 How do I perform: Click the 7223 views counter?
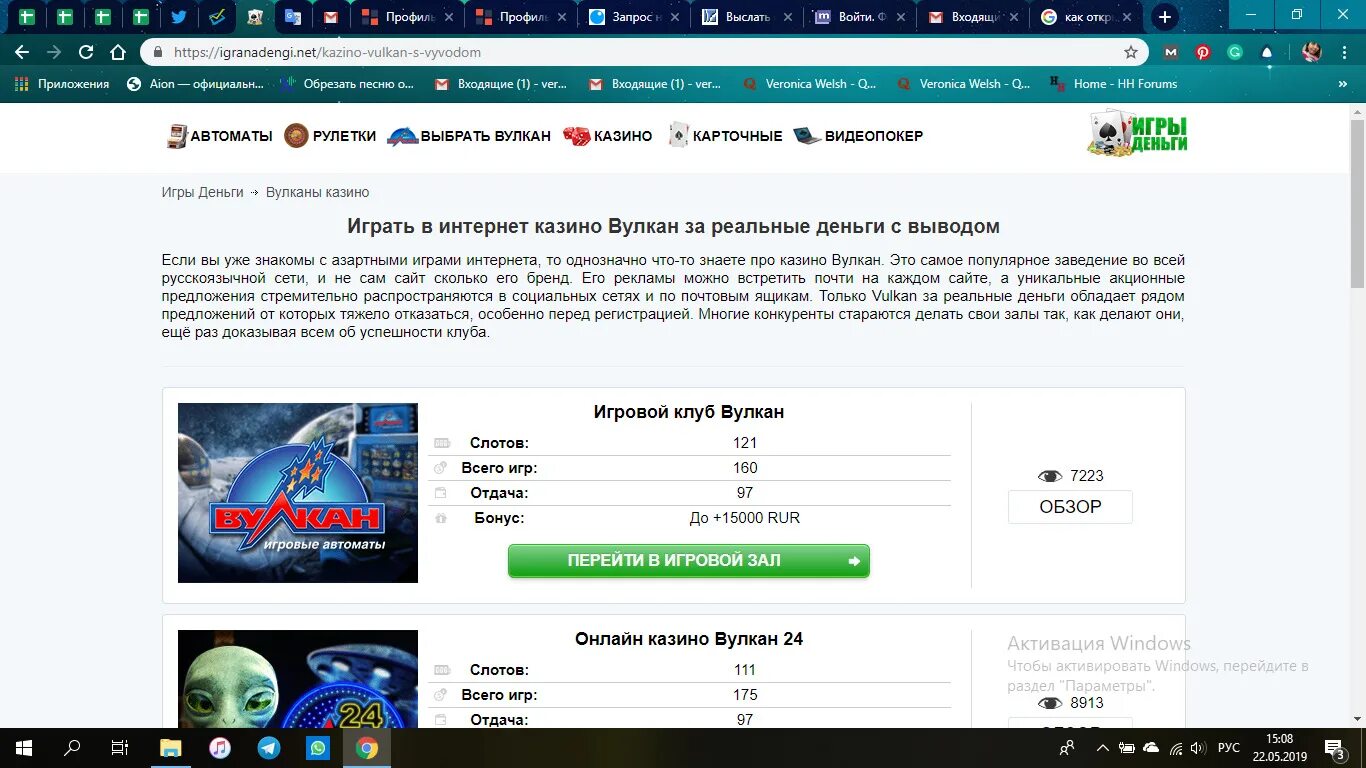click(1070, 476)
